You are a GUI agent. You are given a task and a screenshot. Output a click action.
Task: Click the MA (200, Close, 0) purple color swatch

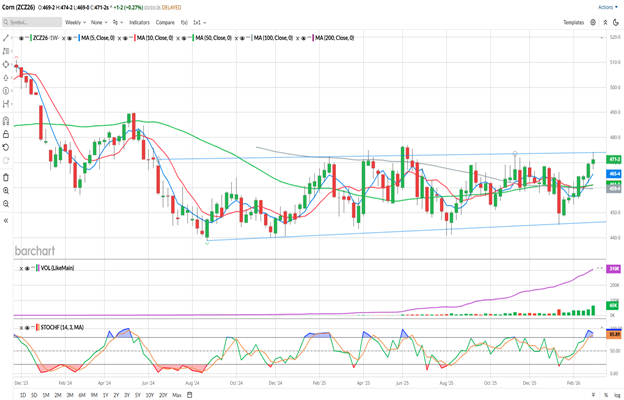click(312, 38)
